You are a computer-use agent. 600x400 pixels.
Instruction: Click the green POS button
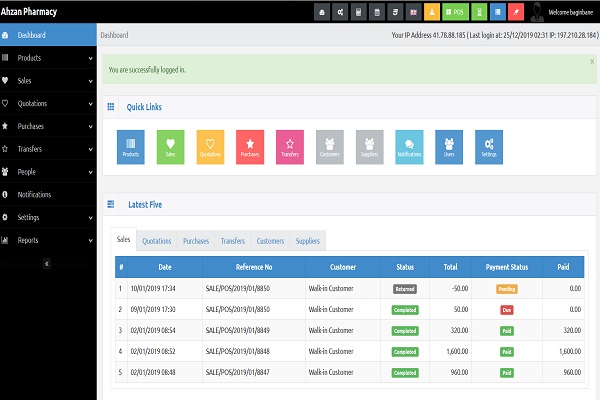(x=455, y=12)
